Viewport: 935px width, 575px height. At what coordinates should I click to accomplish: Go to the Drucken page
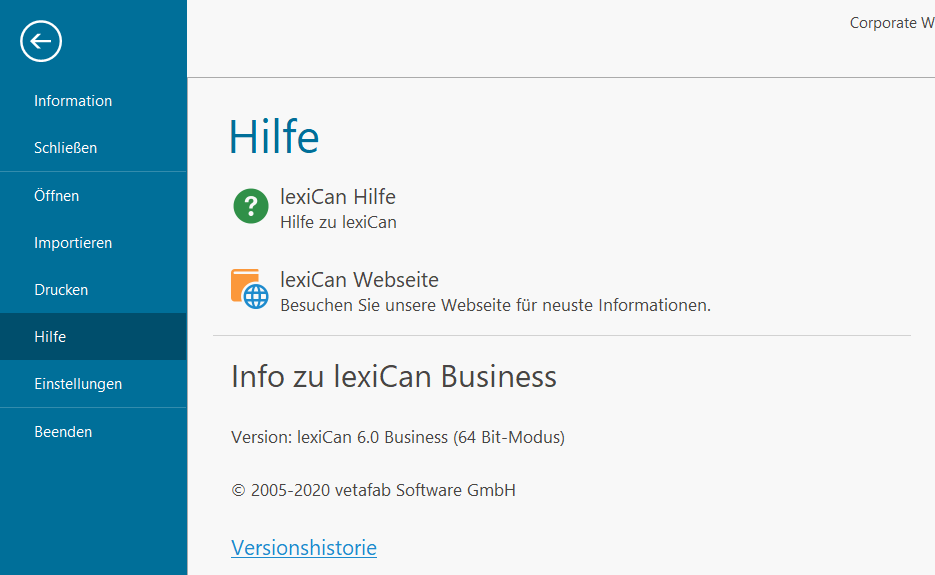click(93, 290)
